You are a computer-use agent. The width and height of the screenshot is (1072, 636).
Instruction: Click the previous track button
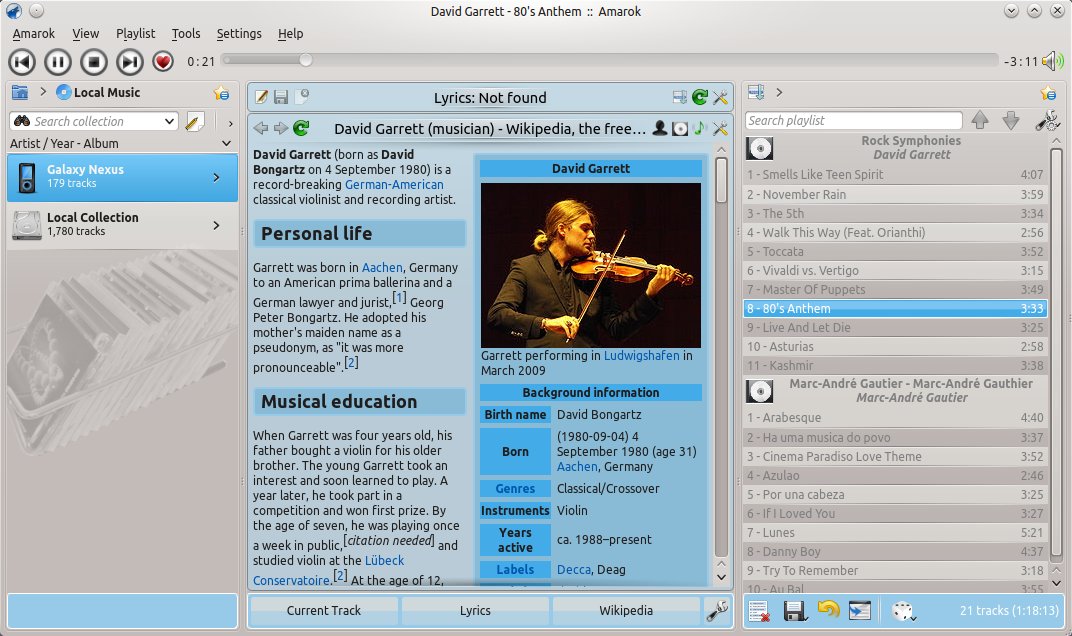click(22, 62)
